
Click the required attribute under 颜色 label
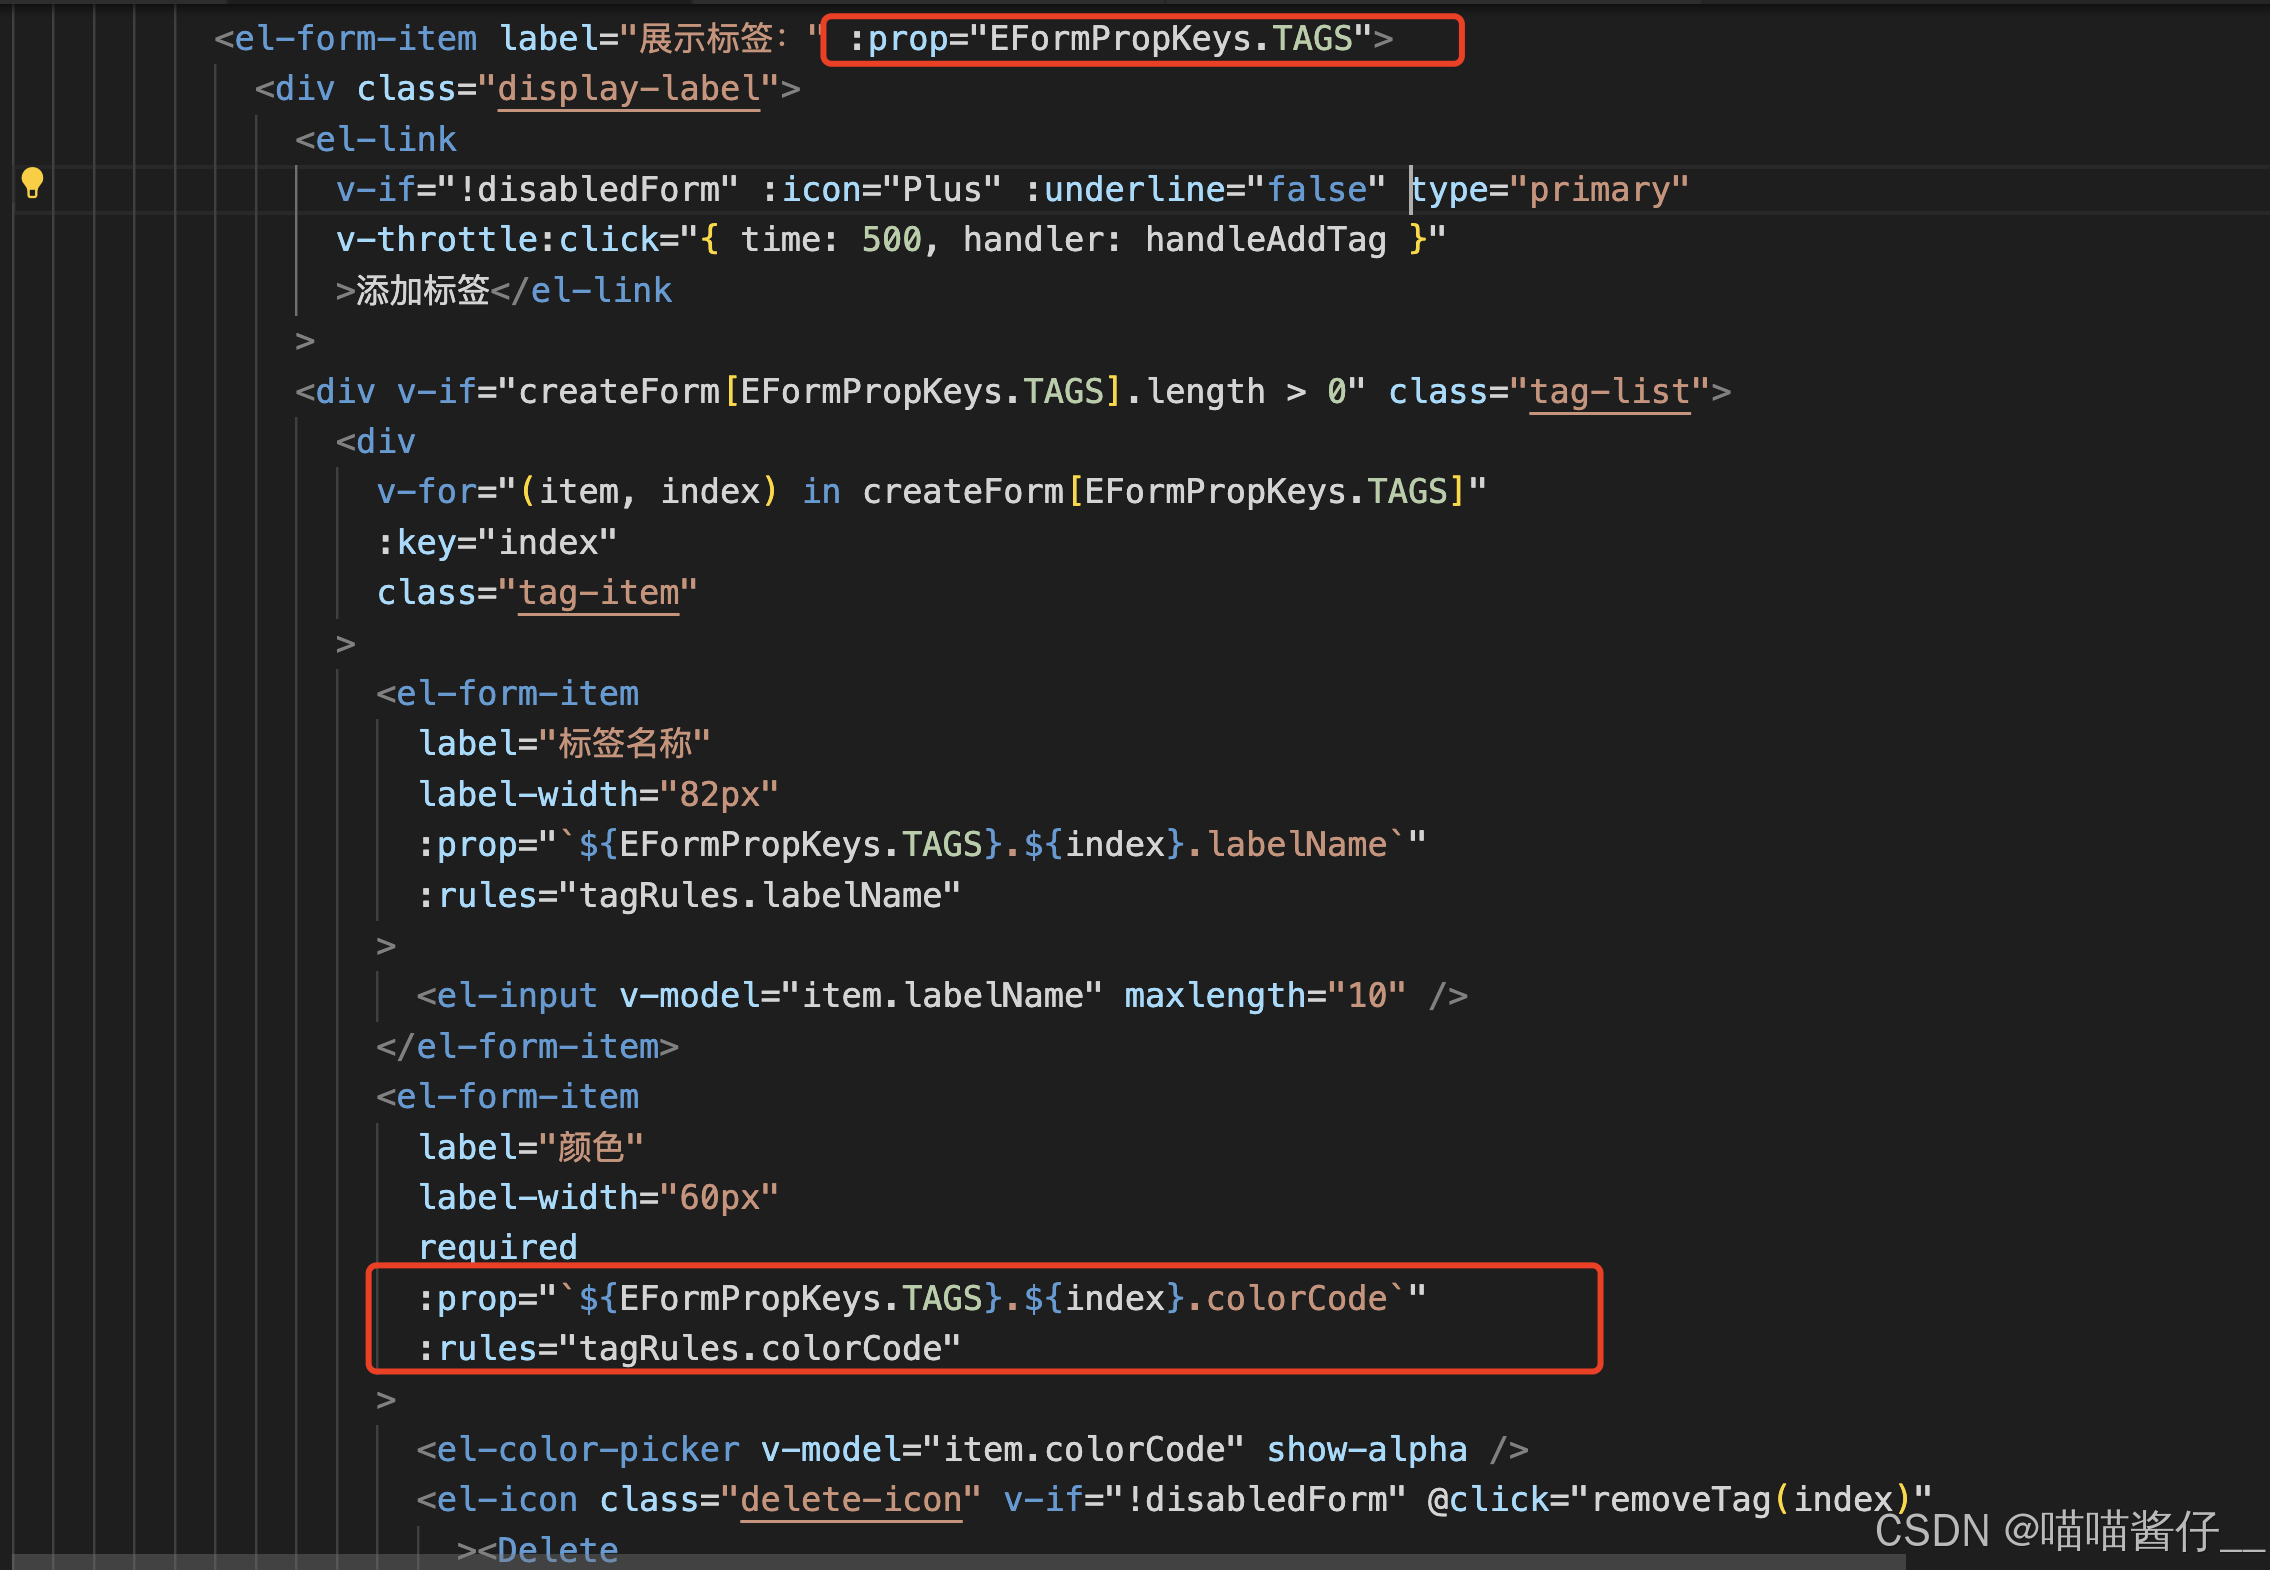pyautogui.click(x=497, y=1246)
